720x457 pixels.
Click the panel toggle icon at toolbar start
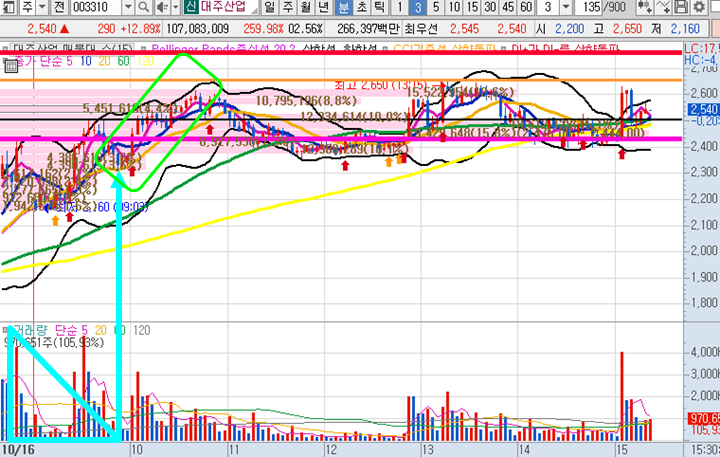coord(8,7)
